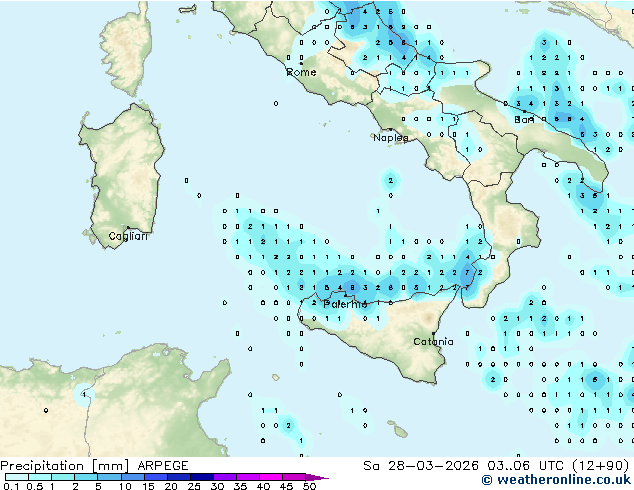Click the forecast run label '(12+90)'
The image size is (634, 490).
[601, 466]
